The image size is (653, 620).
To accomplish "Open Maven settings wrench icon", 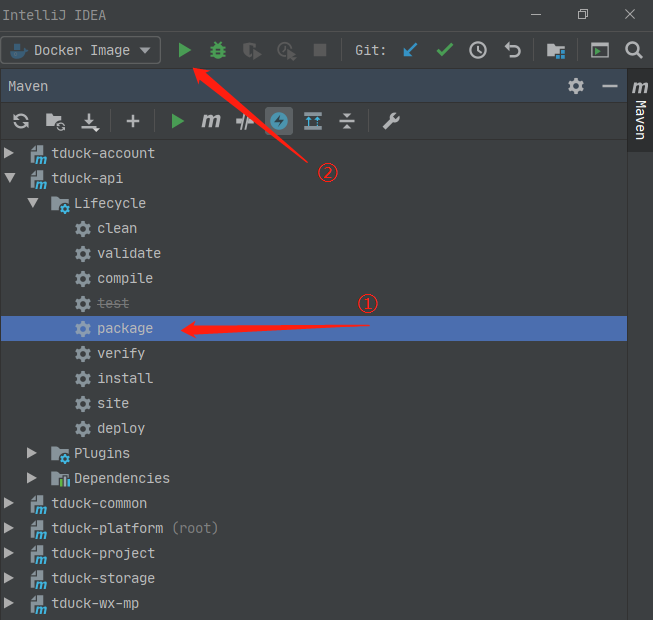I will [391, 121].
